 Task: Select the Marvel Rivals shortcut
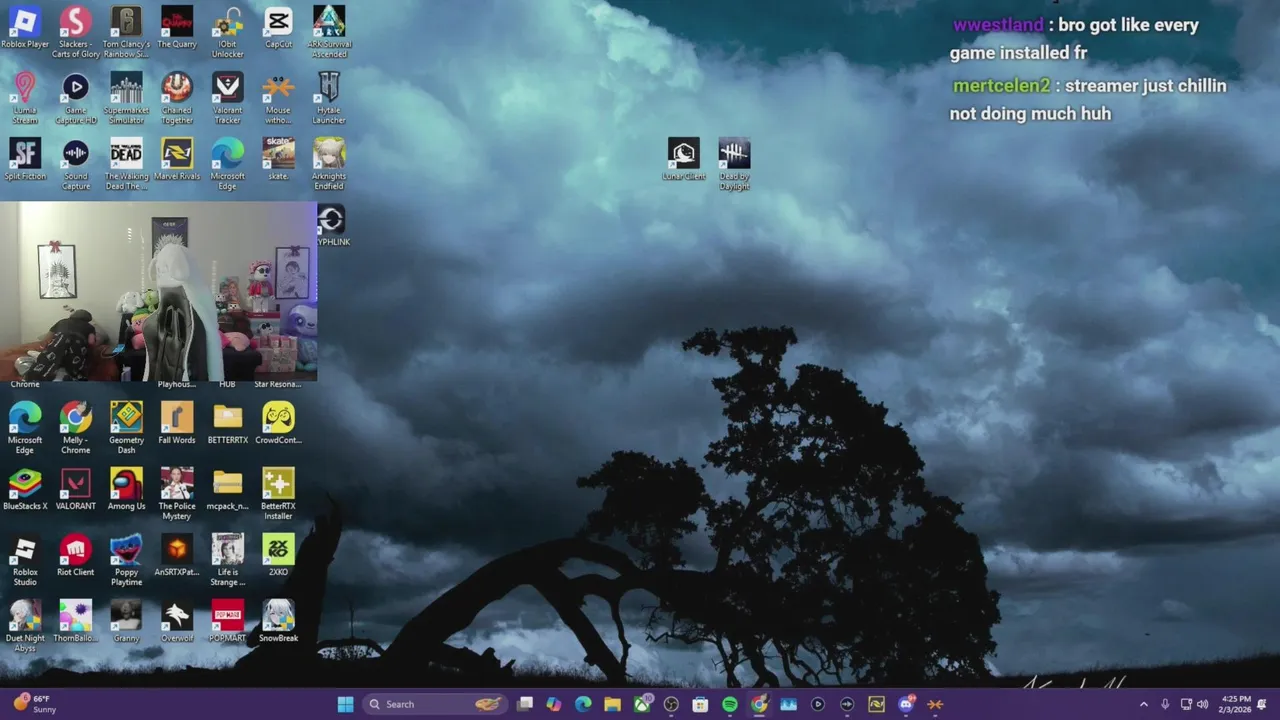(177, 160)
